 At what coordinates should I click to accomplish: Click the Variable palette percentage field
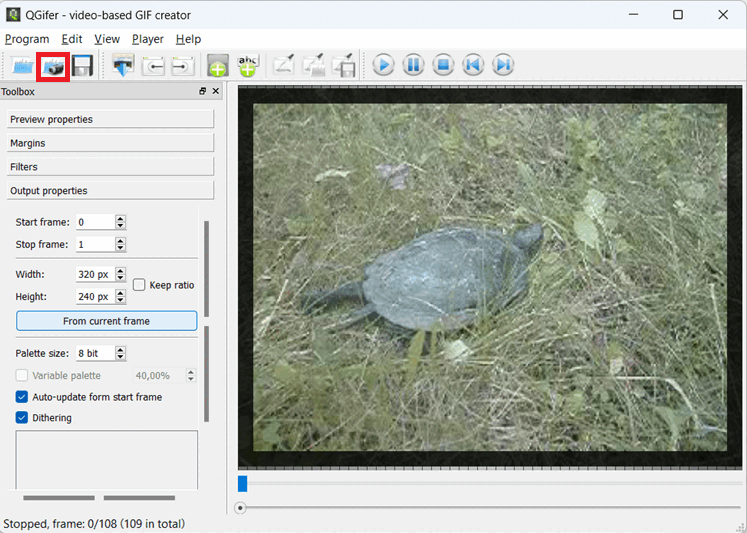click(158, 375)
